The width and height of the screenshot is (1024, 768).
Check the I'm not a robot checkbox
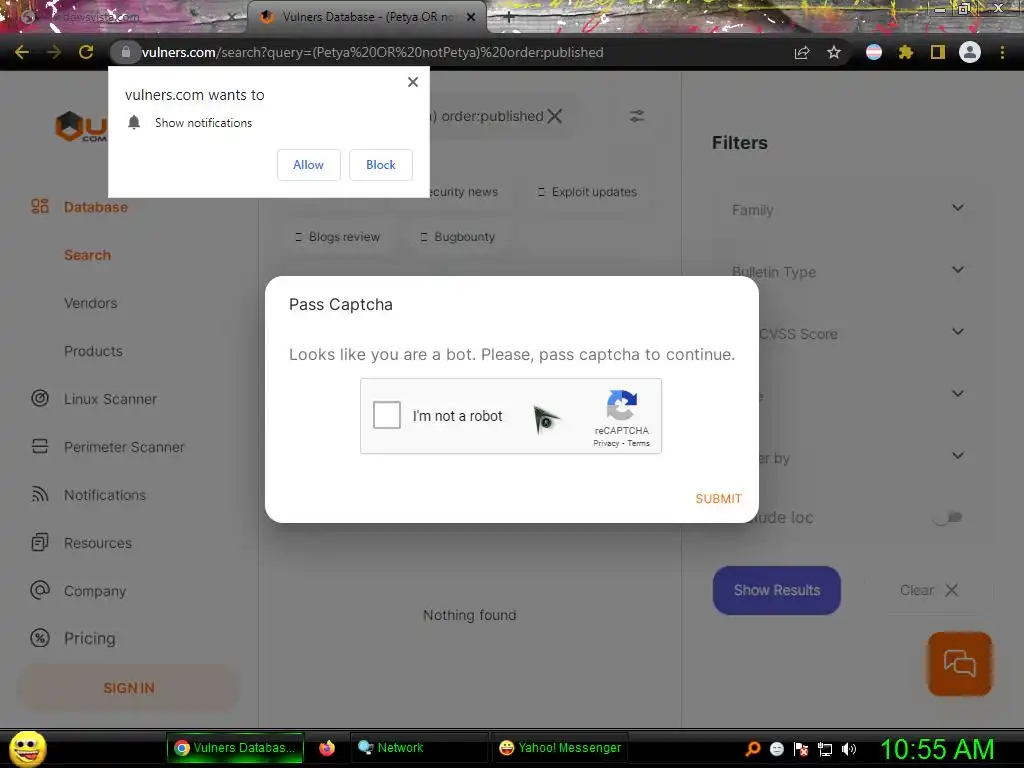(387, 415)
